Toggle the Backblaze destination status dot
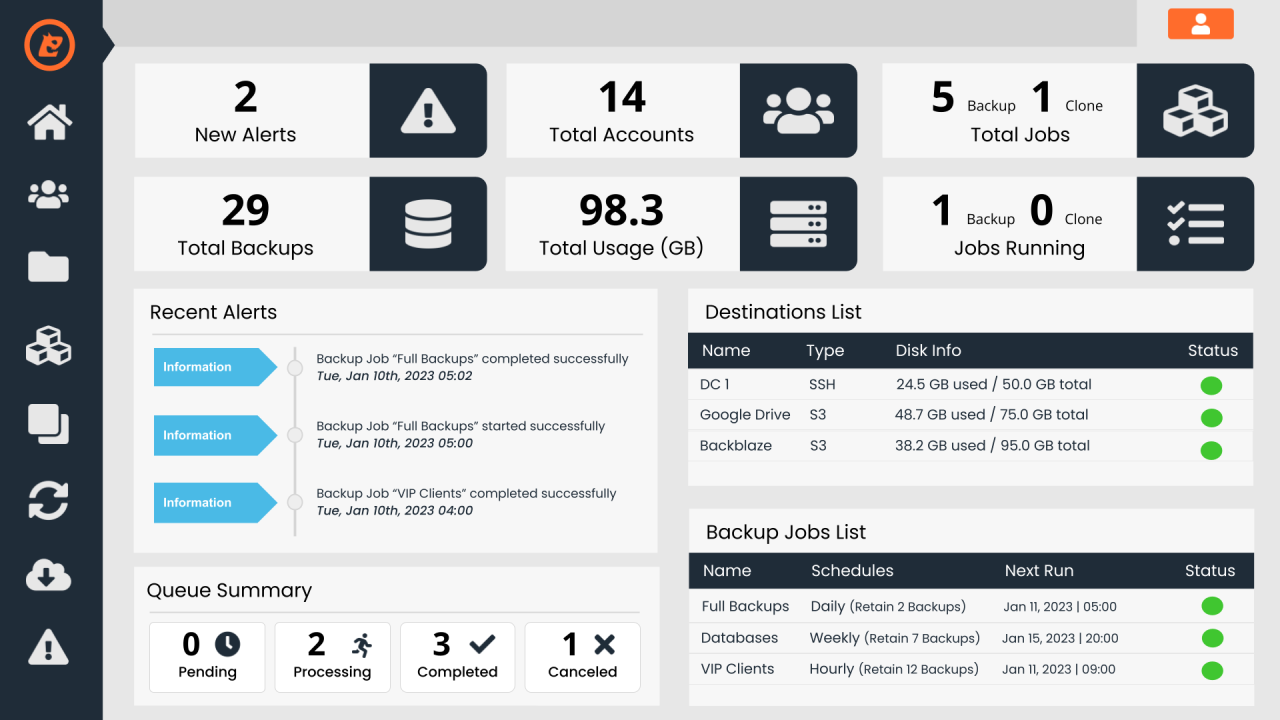Screen dimensions: 1280x720 click(1211, 446)
